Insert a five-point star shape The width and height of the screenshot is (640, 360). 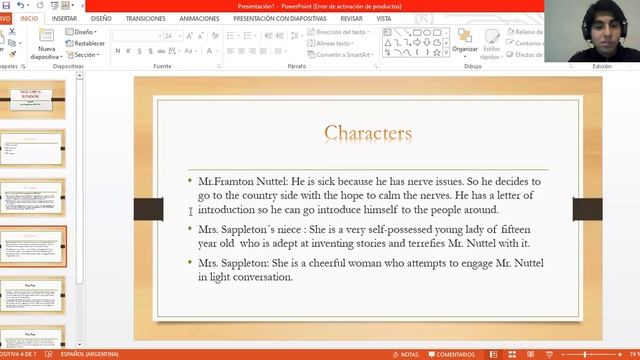(x=437, y=52)
